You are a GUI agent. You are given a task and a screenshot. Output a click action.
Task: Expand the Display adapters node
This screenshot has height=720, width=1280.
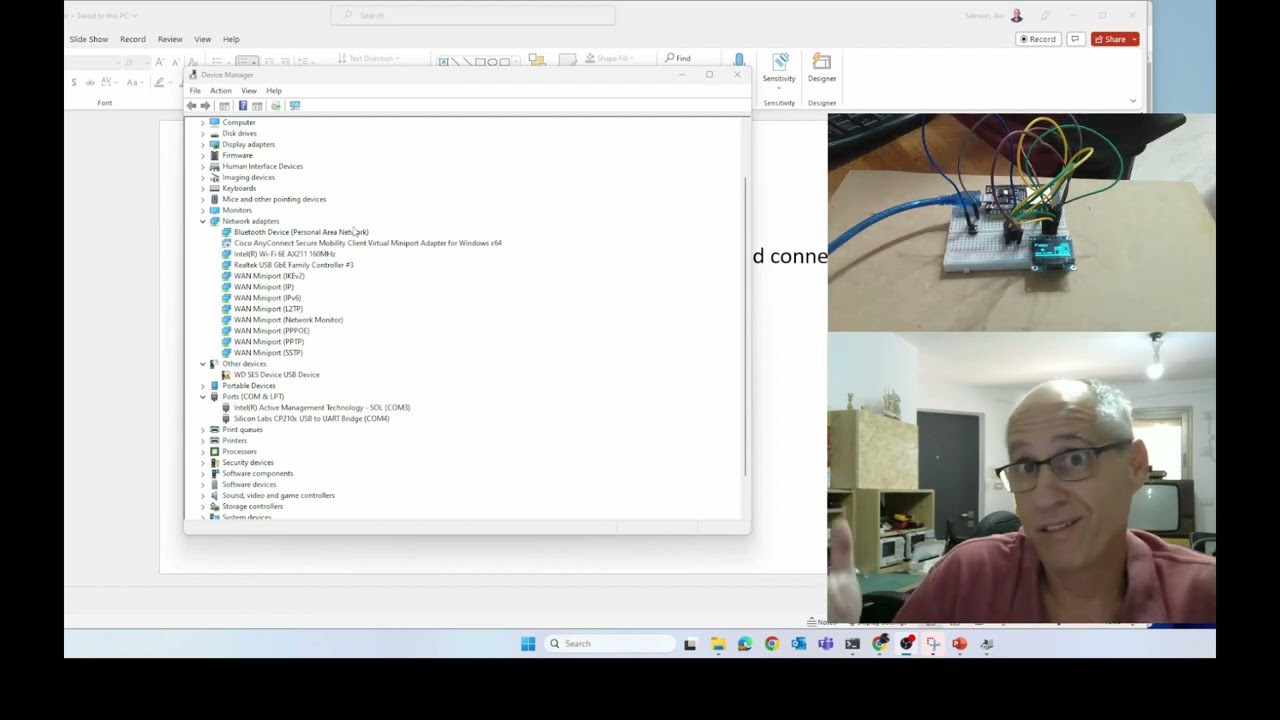click(203, 144)
